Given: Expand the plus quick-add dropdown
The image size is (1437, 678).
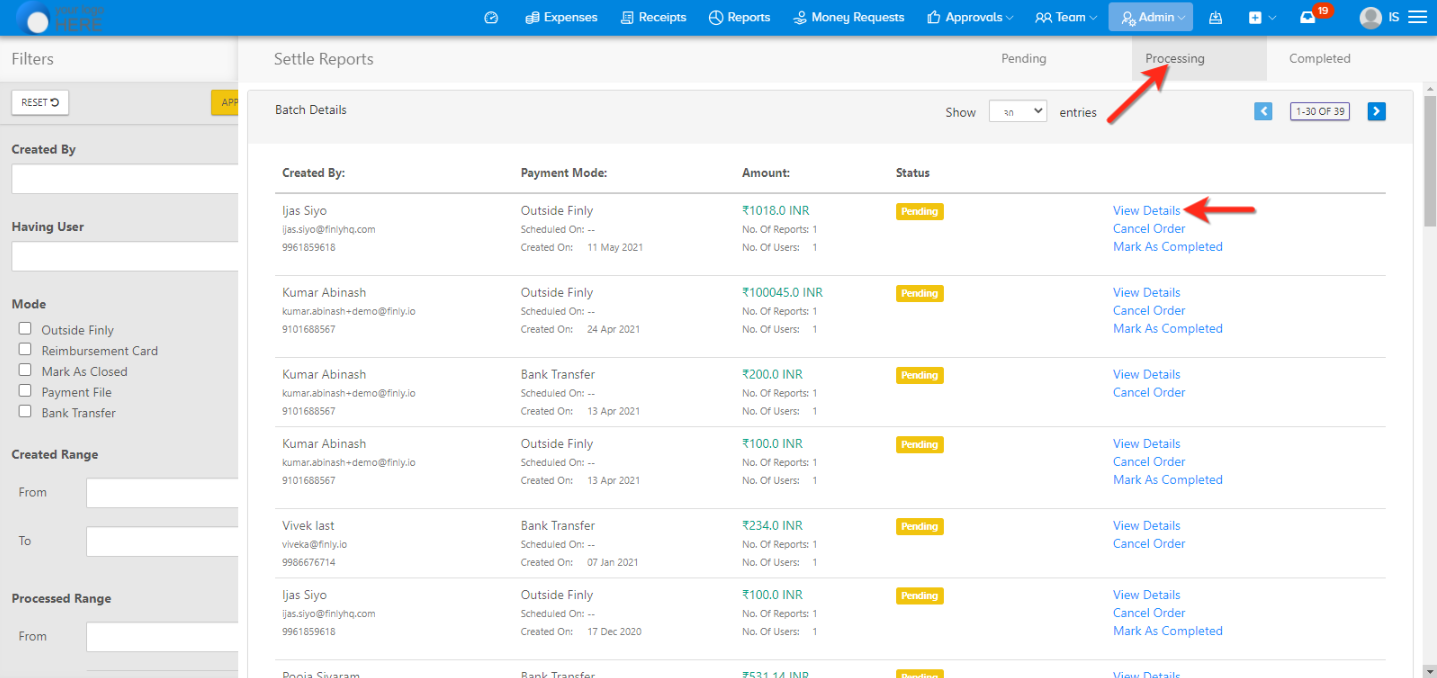Looking at the screenshot, I should [x=1263, y=17].
